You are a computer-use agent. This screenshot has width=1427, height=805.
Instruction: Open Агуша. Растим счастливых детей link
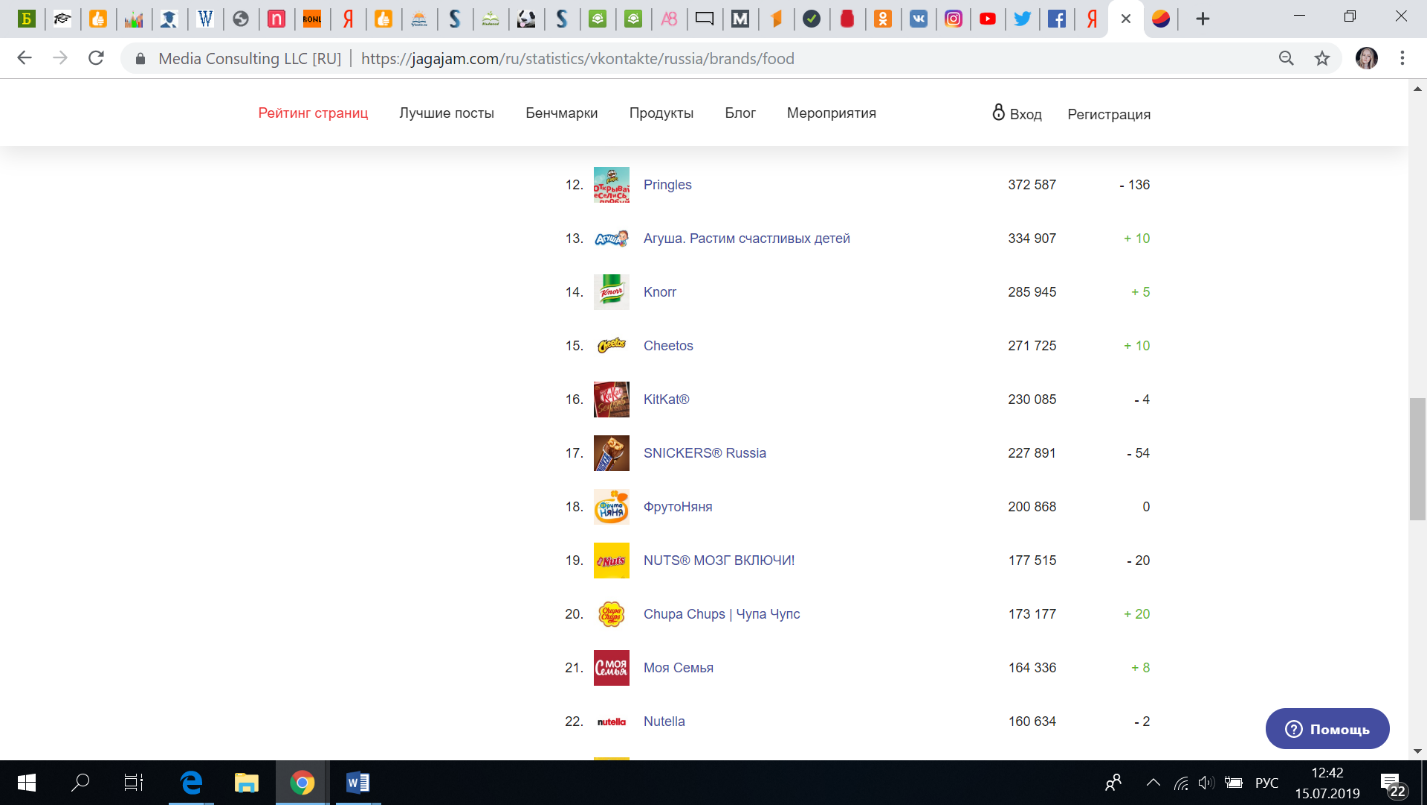click(747, 238)
